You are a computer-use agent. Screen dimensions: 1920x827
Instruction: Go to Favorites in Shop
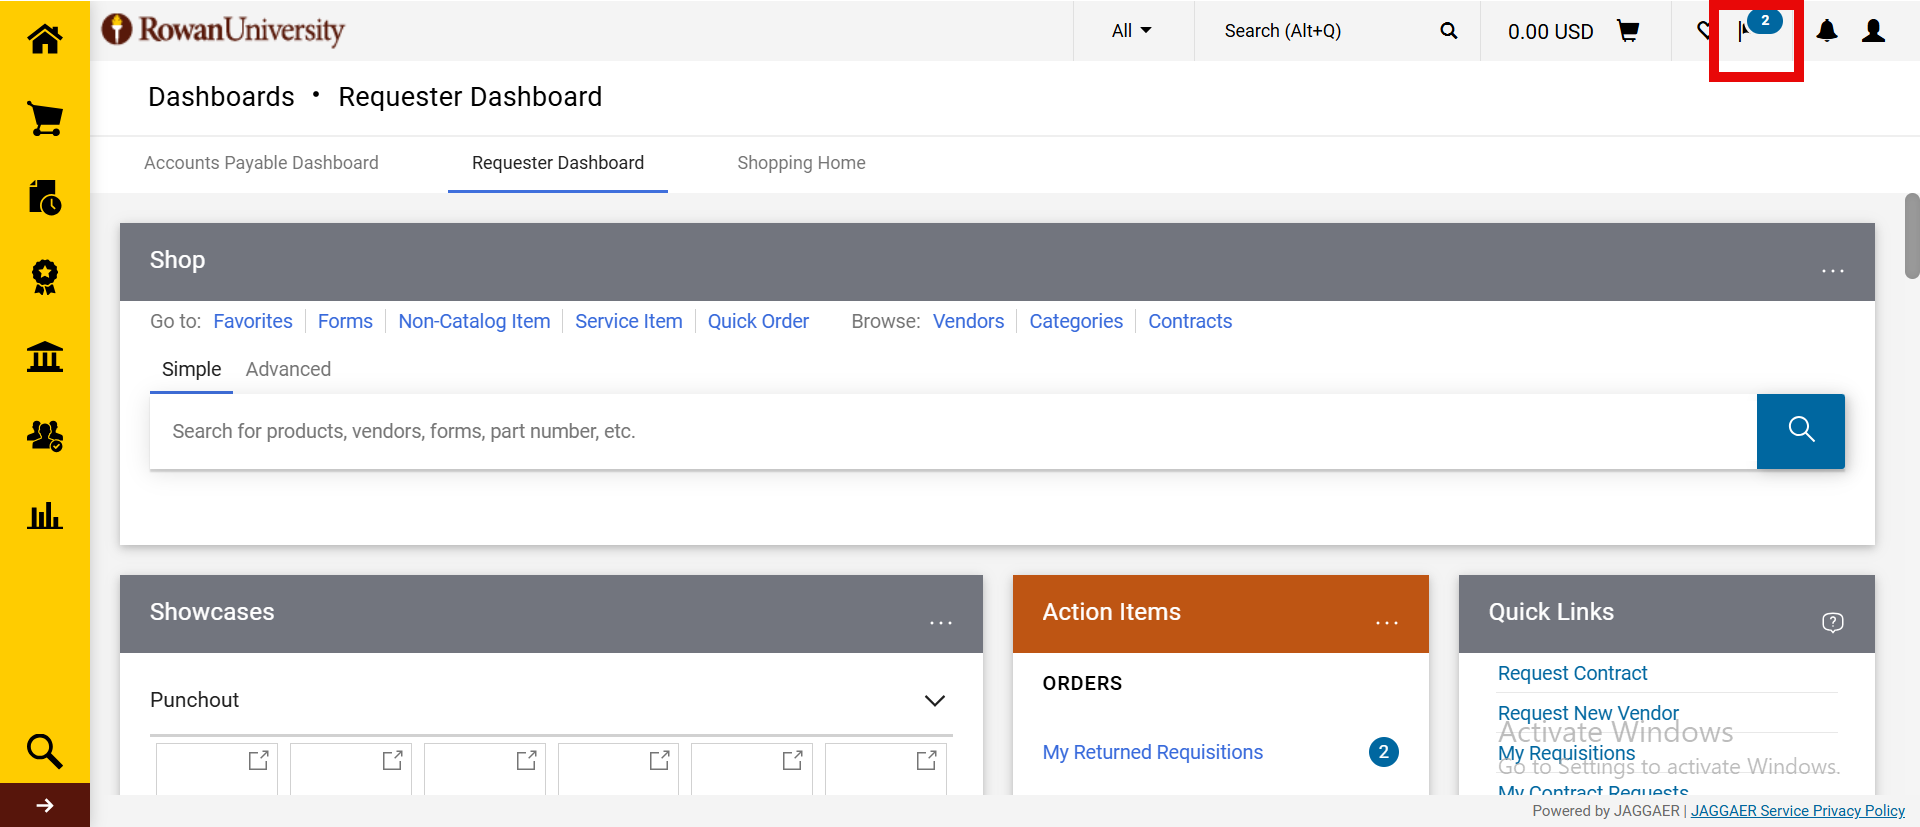point(253,321)
